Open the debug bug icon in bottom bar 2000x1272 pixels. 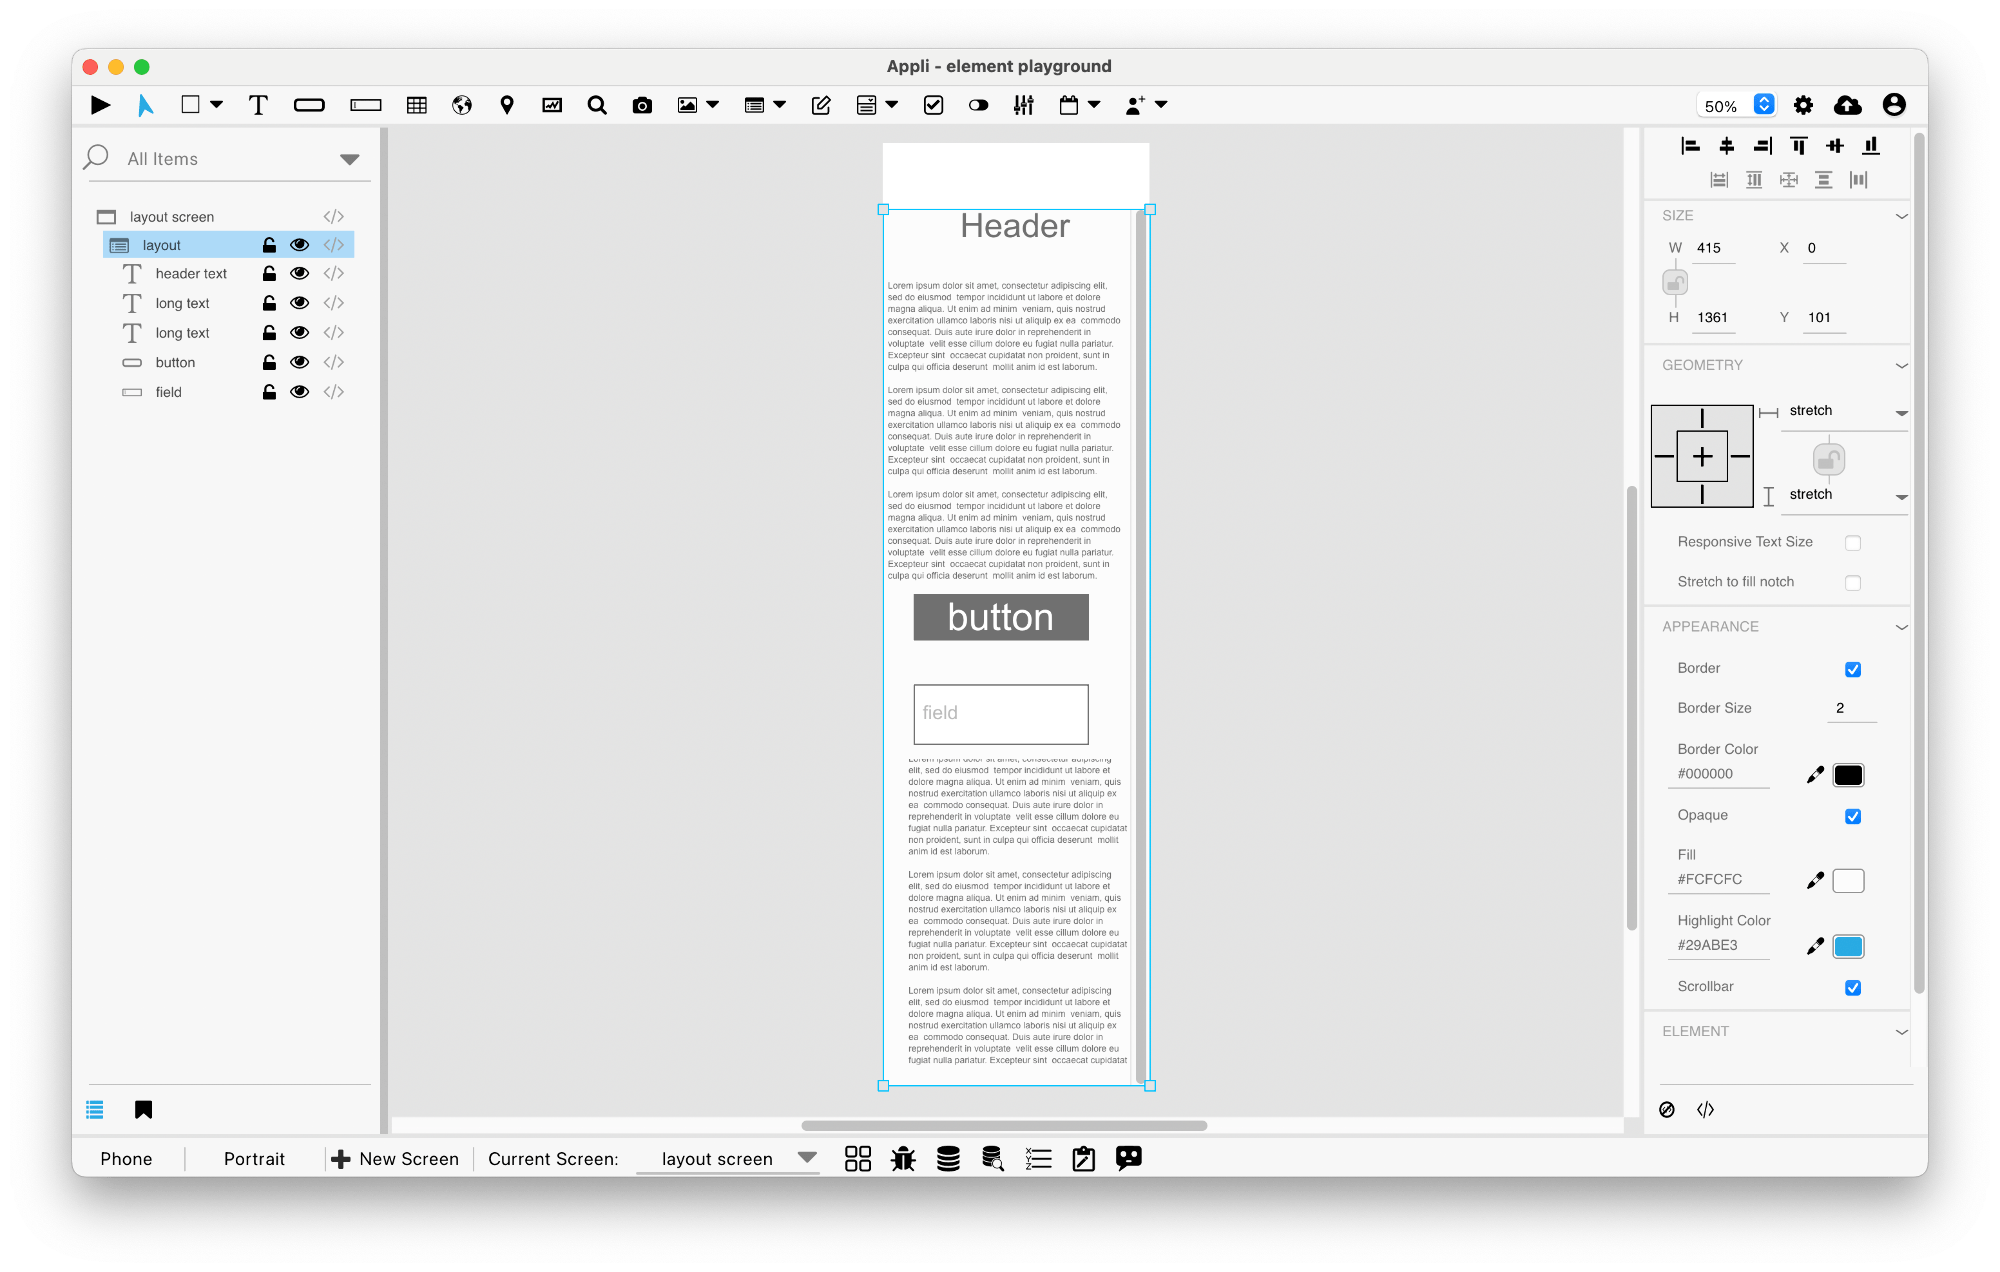click(903, 1159)
